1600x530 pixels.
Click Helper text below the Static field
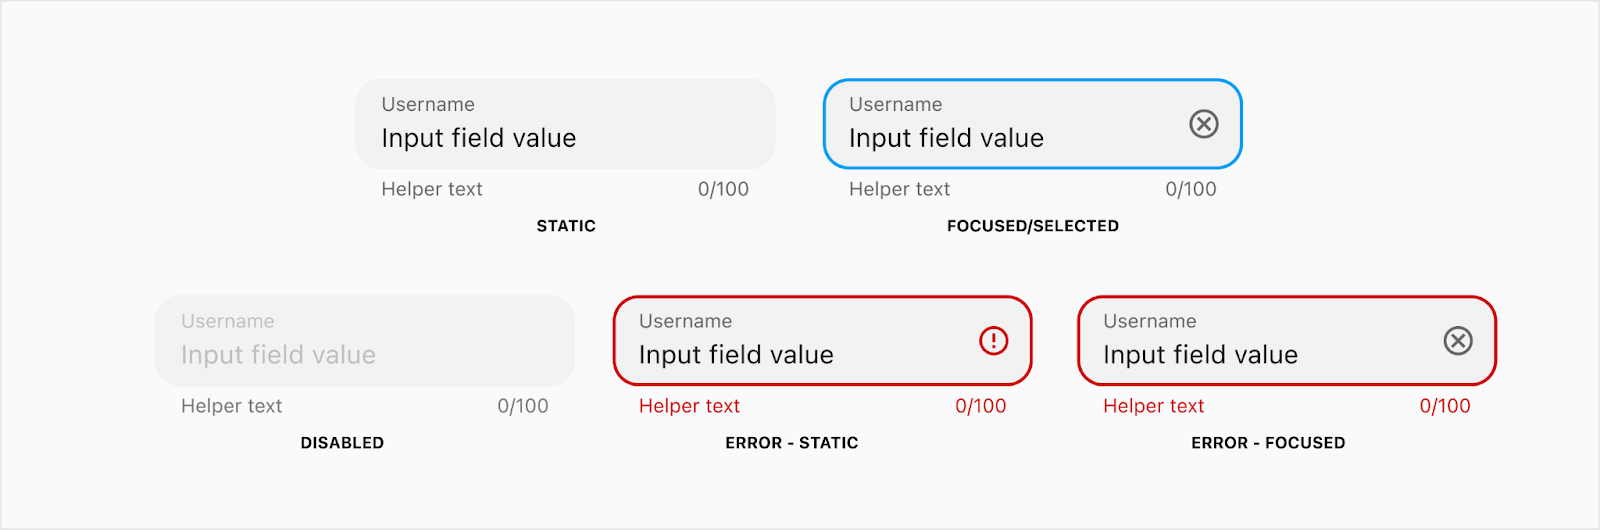pyautogui.click(x=432, y=189)
